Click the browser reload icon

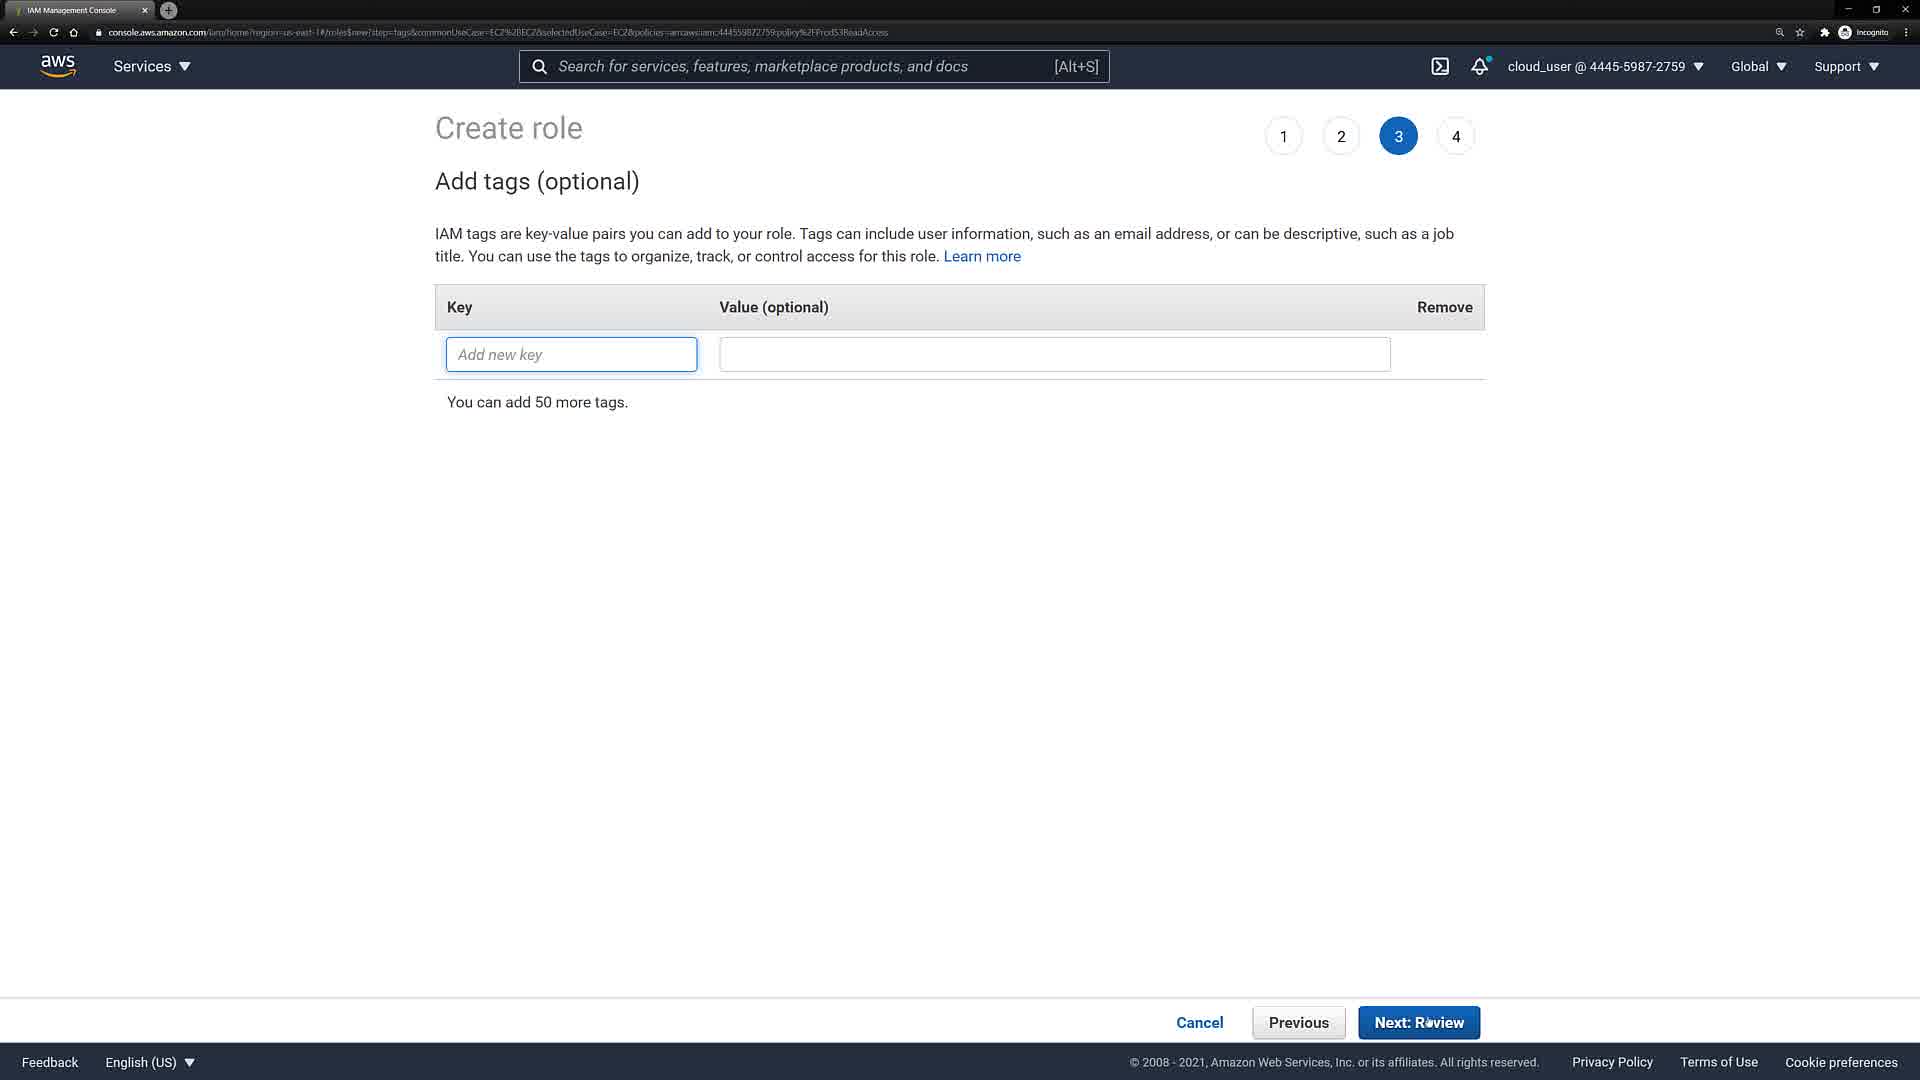click(54, 32)
